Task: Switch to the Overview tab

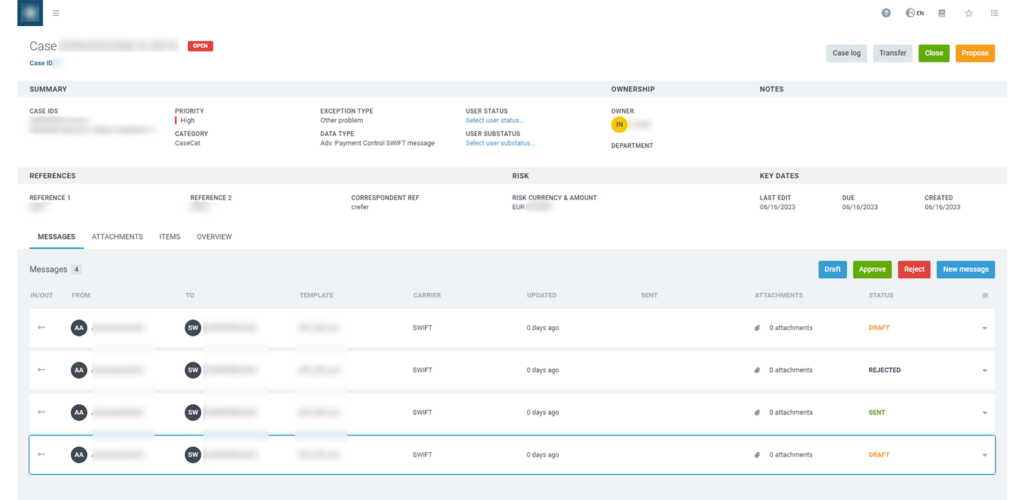Action: [x=214, y=237]
